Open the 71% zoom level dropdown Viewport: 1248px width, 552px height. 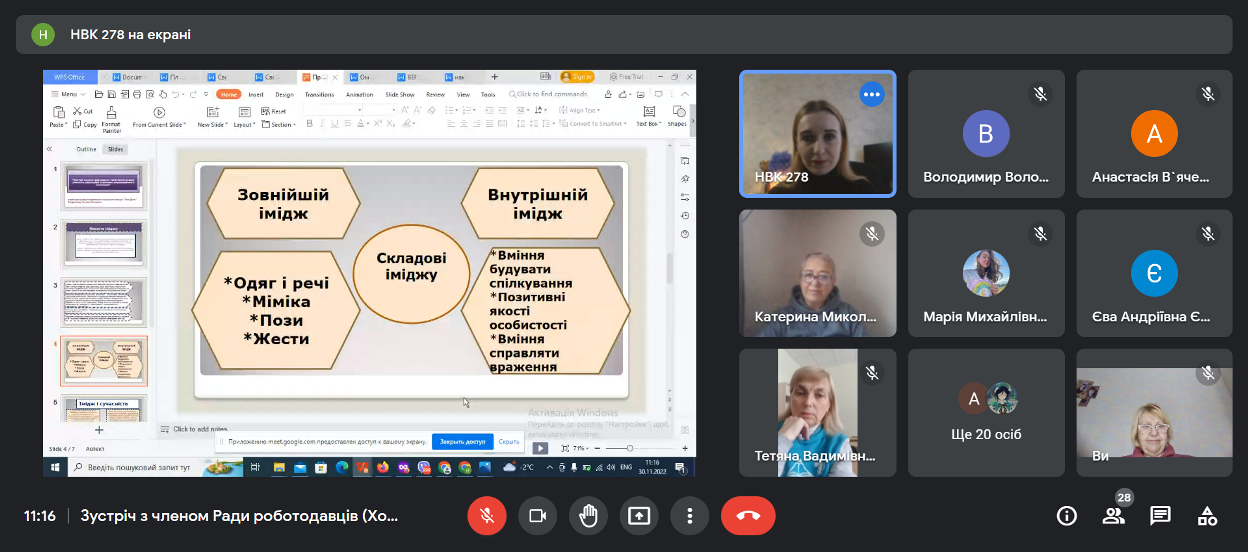(x=581, y=448)
